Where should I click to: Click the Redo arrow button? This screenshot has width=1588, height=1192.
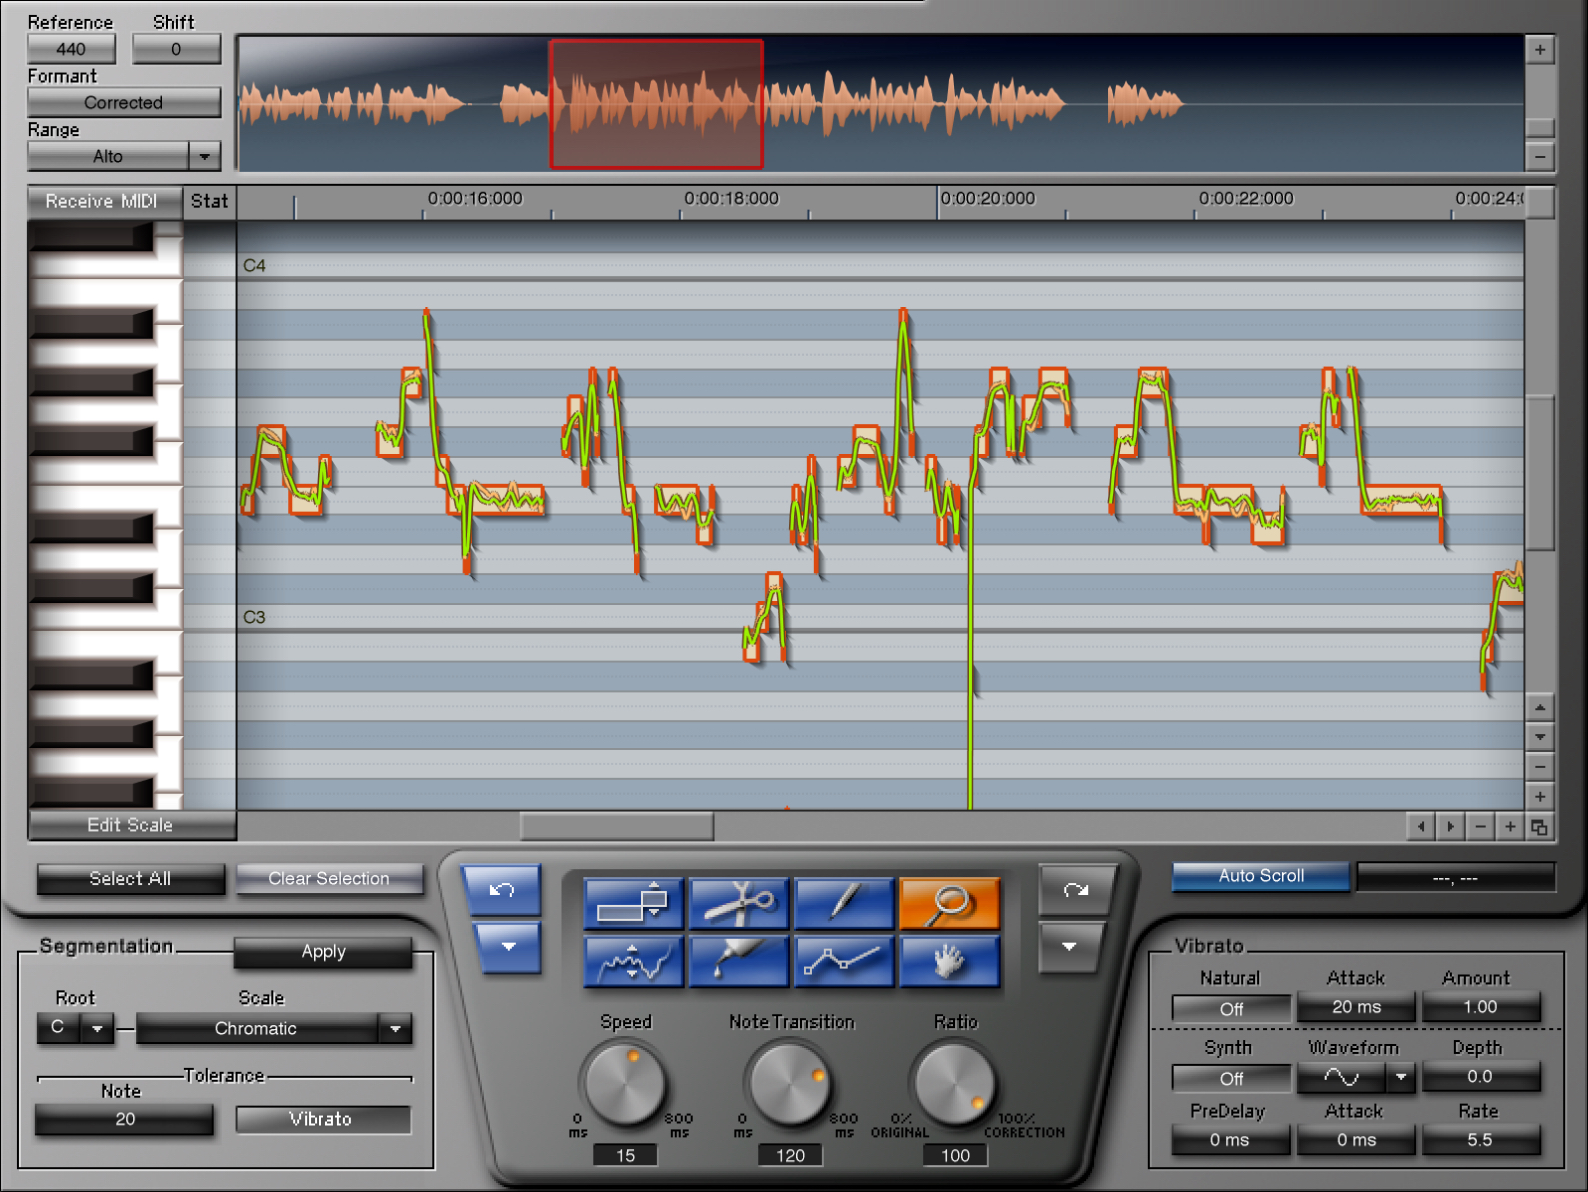coord(1076,890)
